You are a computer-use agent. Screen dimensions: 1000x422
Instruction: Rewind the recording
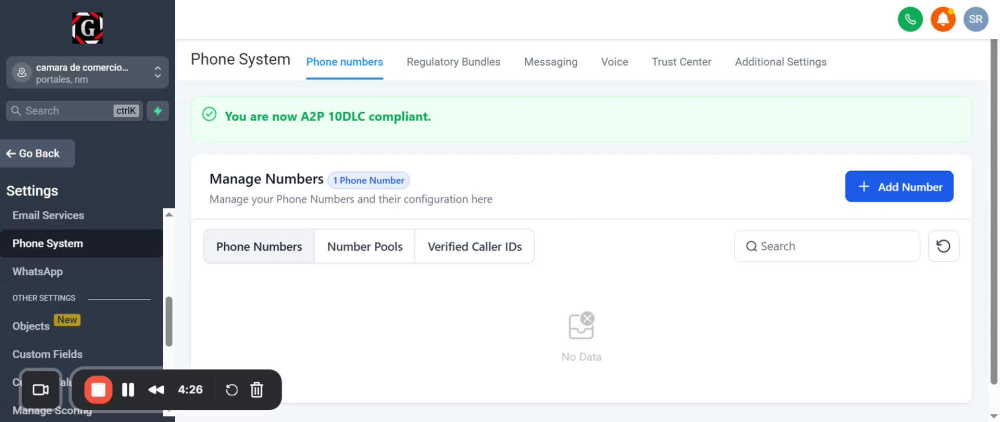coord(156,389)
